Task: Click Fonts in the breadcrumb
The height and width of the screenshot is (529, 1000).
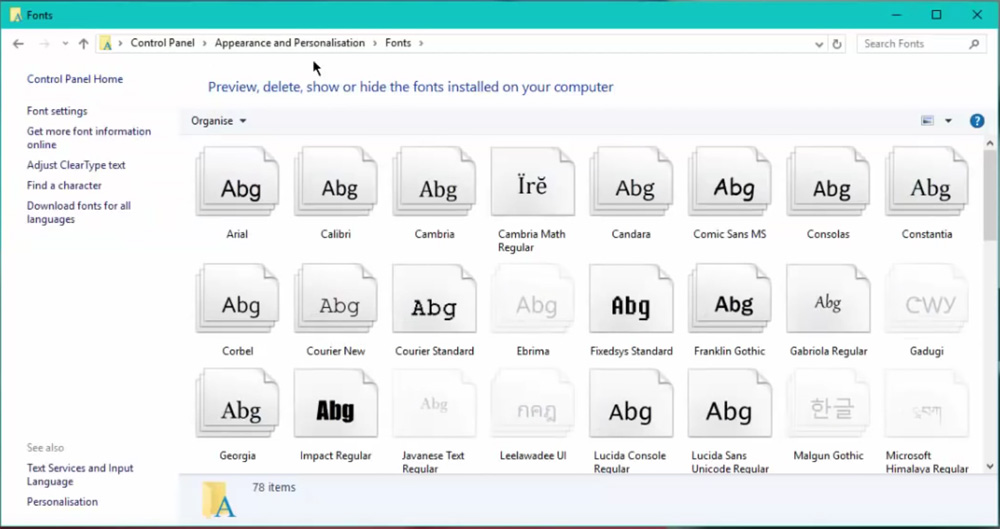Action: [x=398, y=43]
